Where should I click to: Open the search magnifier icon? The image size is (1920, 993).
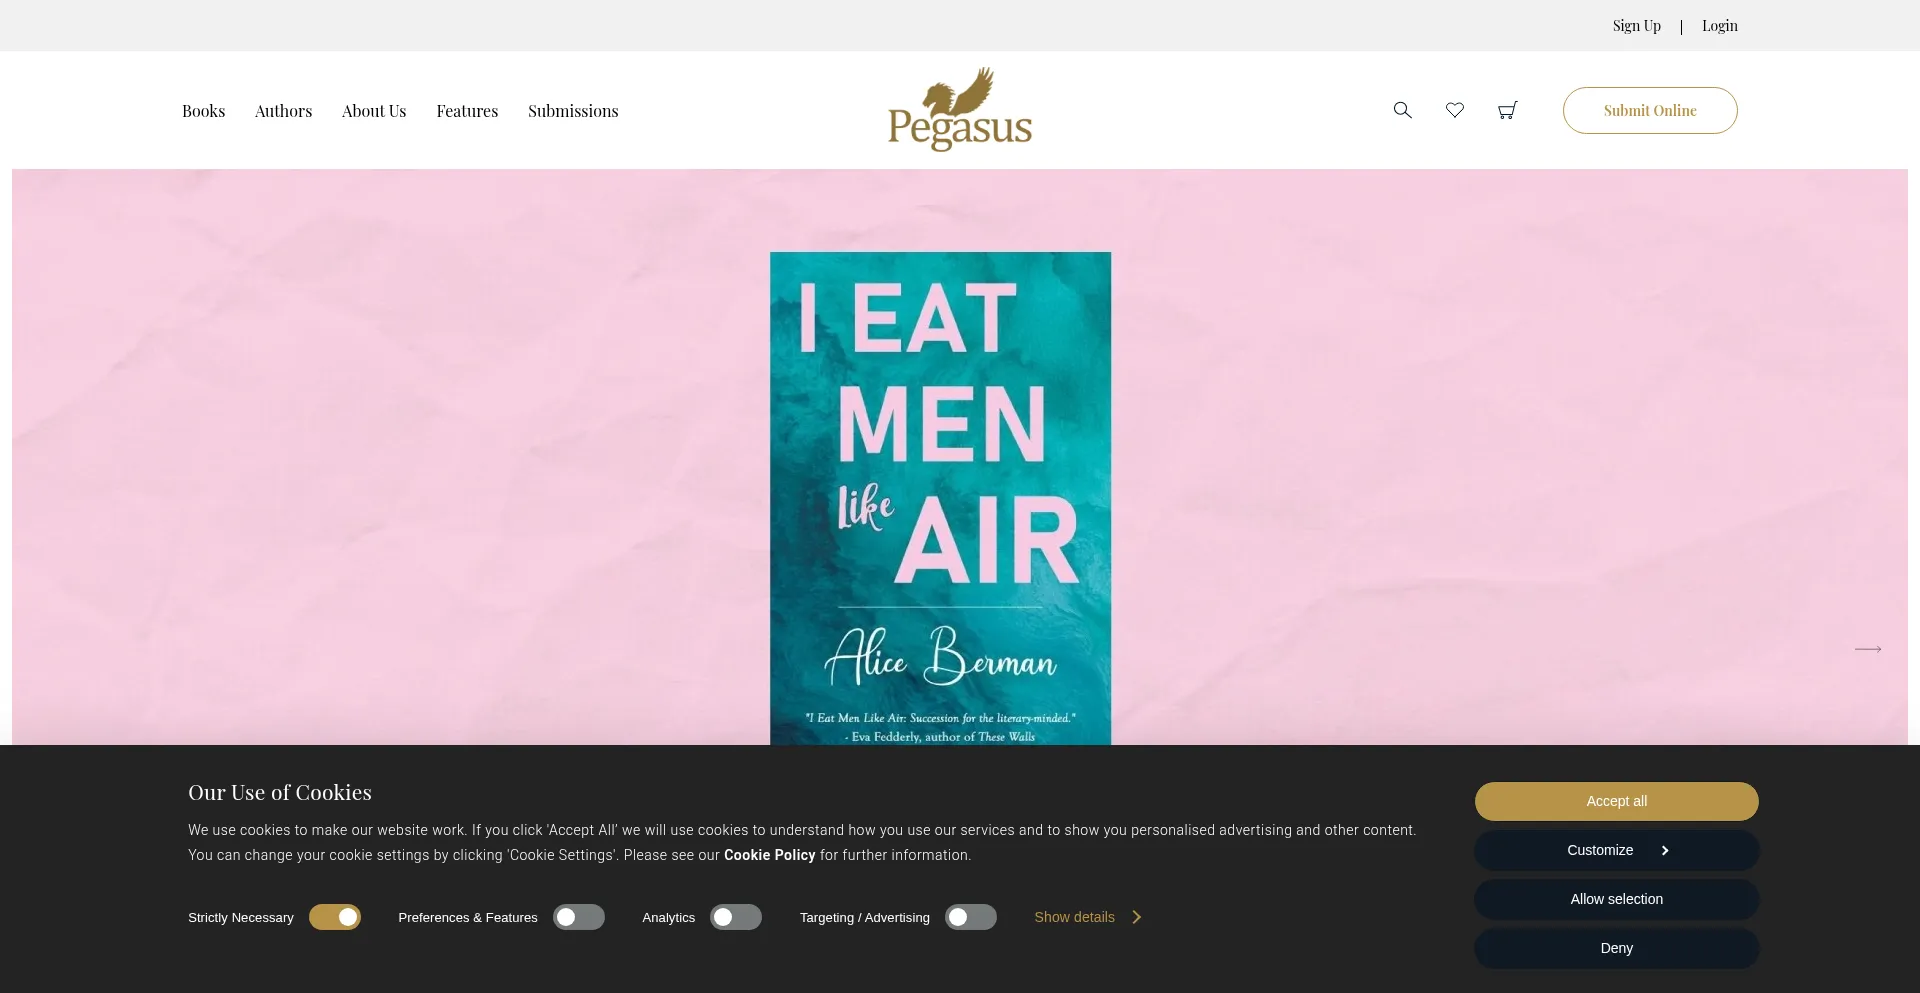tap(1403, 110)
